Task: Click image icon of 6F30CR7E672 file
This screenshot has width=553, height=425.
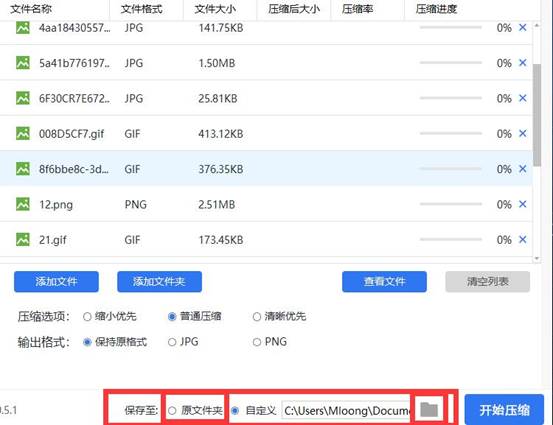Action: point(23,98)
